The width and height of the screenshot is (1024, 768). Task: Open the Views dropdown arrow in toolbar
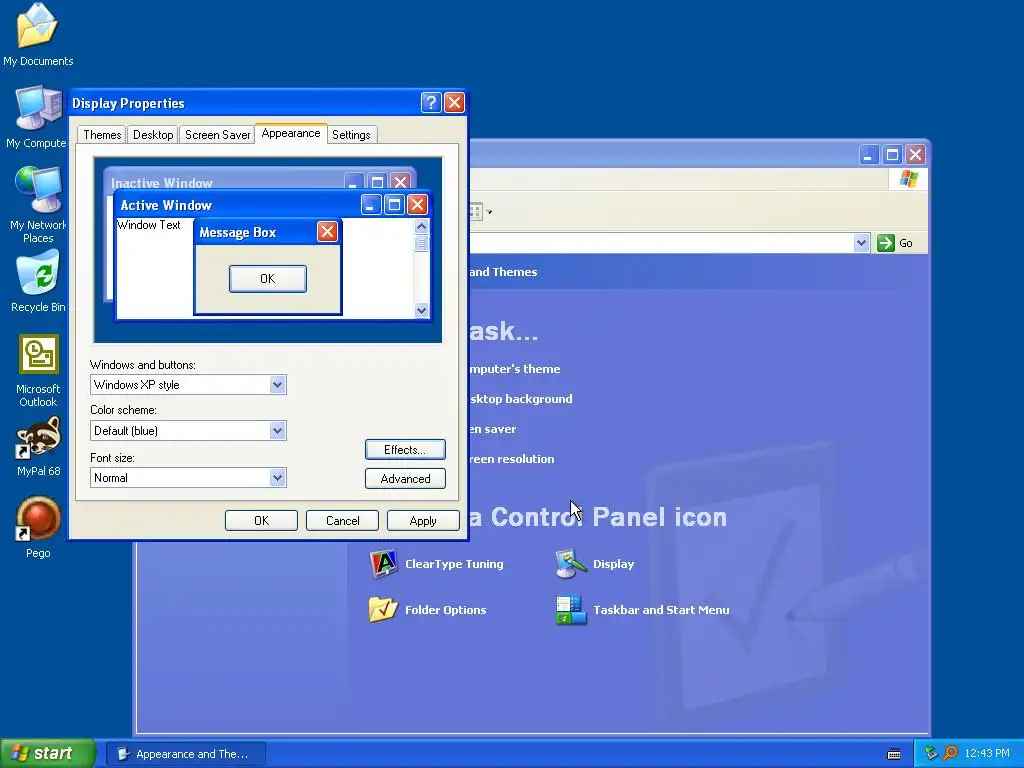tap(490, 212)
